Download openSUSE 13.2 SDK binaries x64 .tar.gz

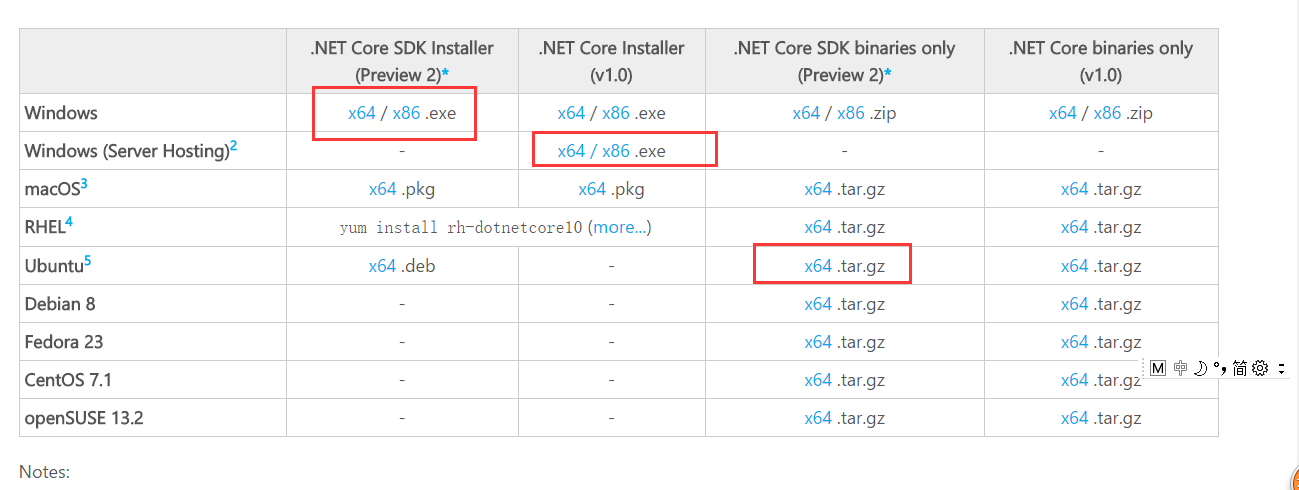[818, 418]
